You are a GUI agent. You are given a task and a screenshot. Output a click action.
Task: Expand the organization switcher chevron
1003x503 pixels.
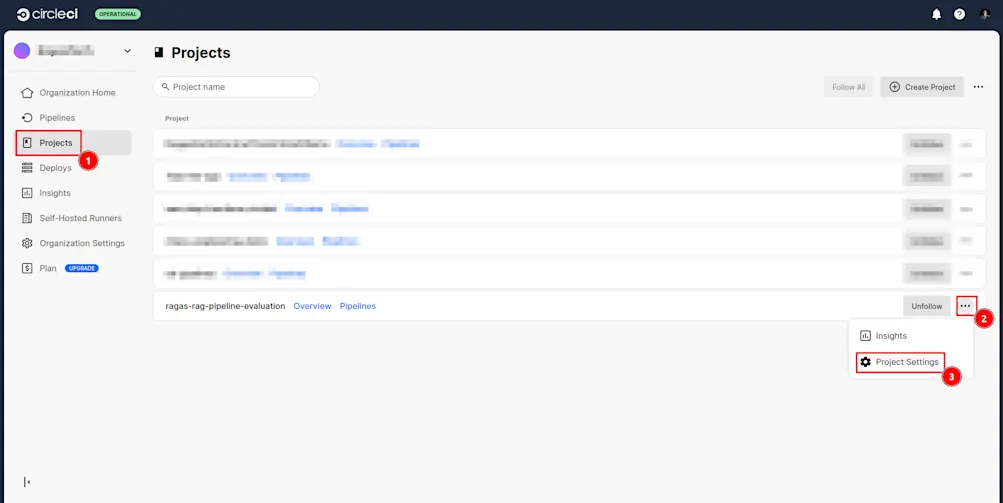pos(127,51)
